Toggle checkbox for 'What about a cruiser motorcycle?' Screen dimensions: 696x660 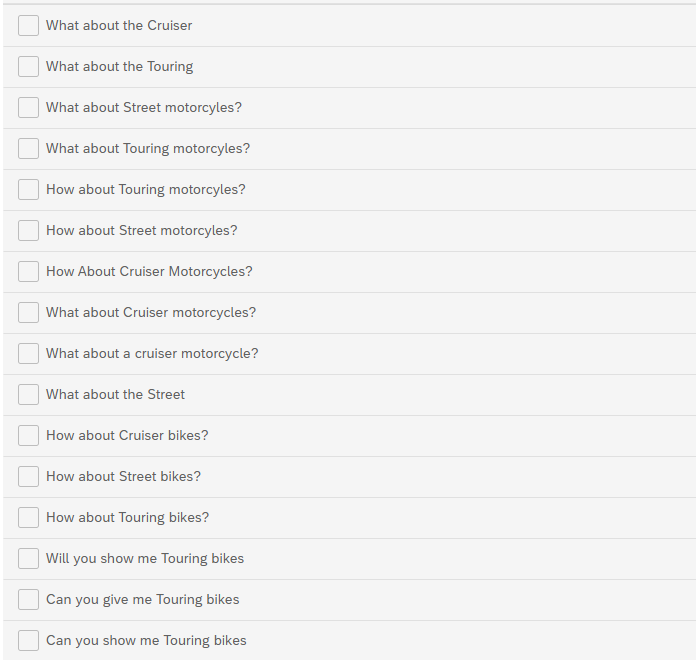point(28,353)
